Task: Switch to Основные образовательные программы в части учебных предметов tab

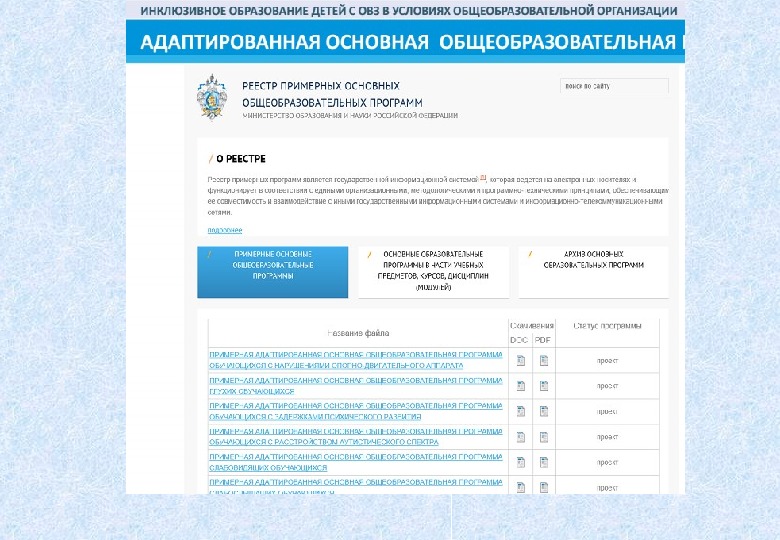Action: pos(433,272)
